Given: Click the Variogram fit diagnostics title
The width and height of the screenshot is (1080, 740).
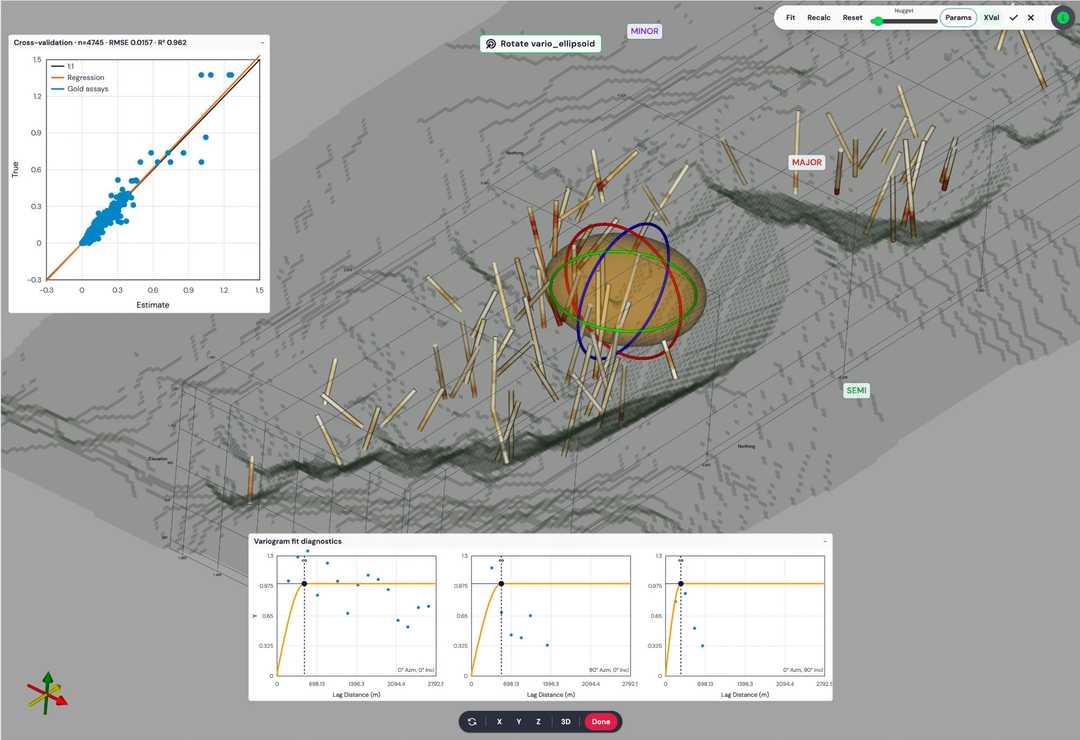Looking at the screenshot, I should click(x=298, y=542).
